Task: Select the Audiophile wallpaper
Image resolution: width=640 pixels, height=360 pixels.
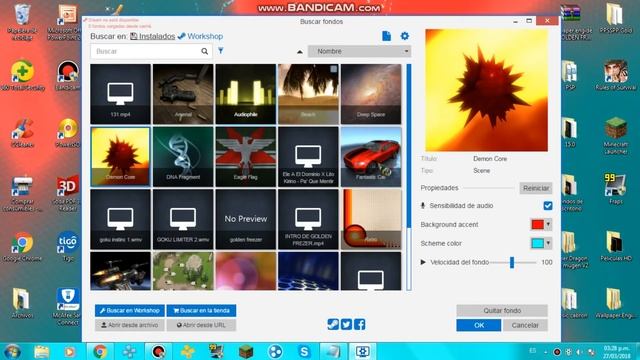Action: coord(246,94)
